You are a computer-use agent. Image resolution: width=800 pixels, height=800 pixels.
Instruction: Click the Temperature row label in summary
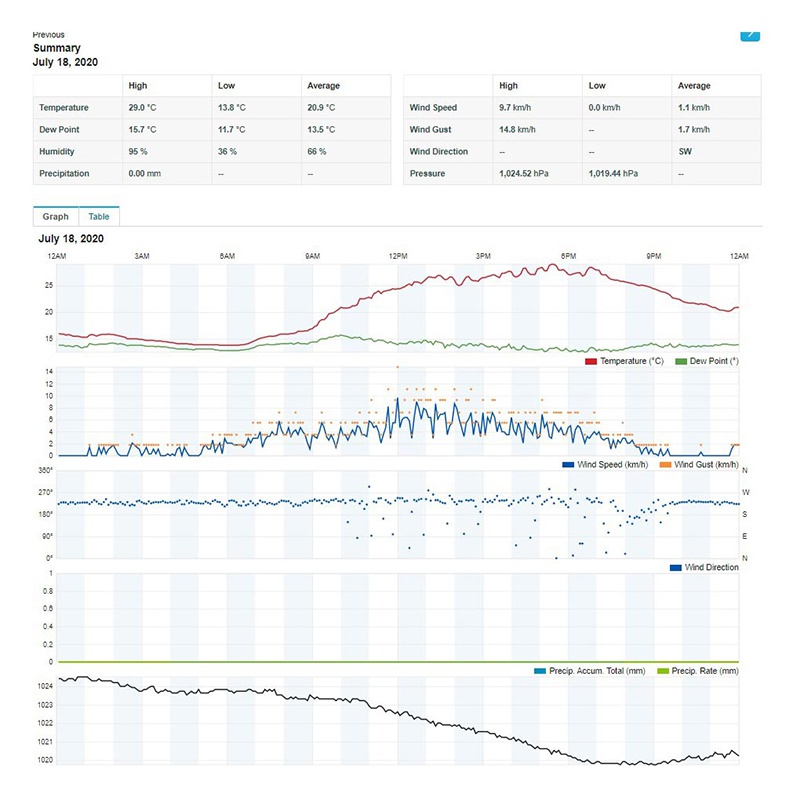64,108
